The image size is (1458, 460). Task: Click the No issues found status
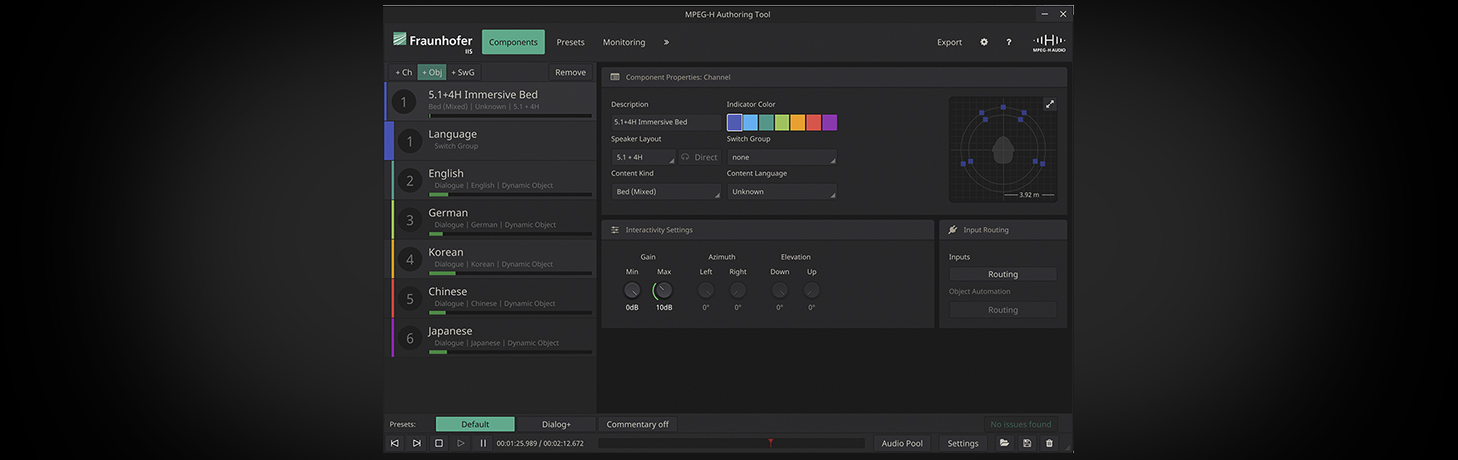[1020, 424]
